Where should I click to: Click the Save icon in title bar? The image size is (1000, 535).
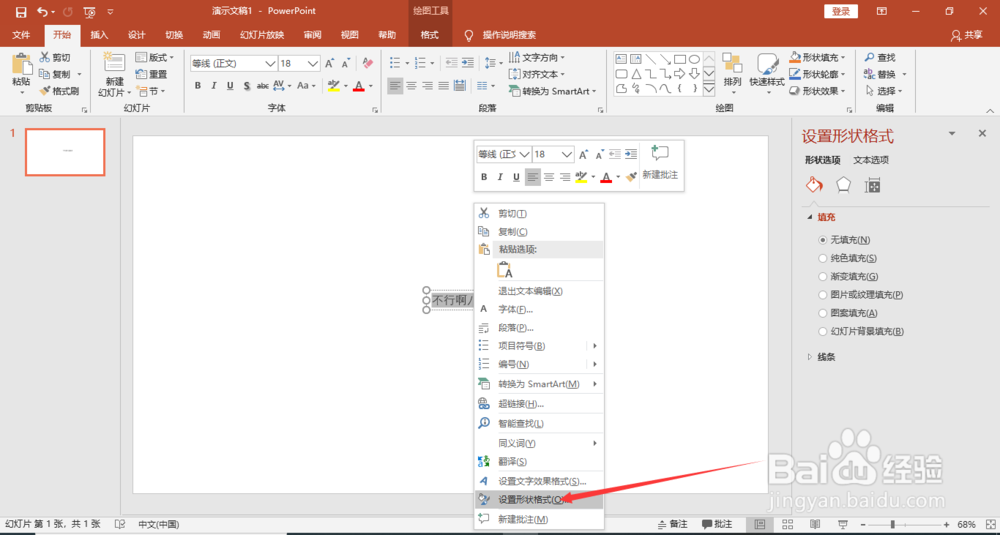tap(21, 11)
